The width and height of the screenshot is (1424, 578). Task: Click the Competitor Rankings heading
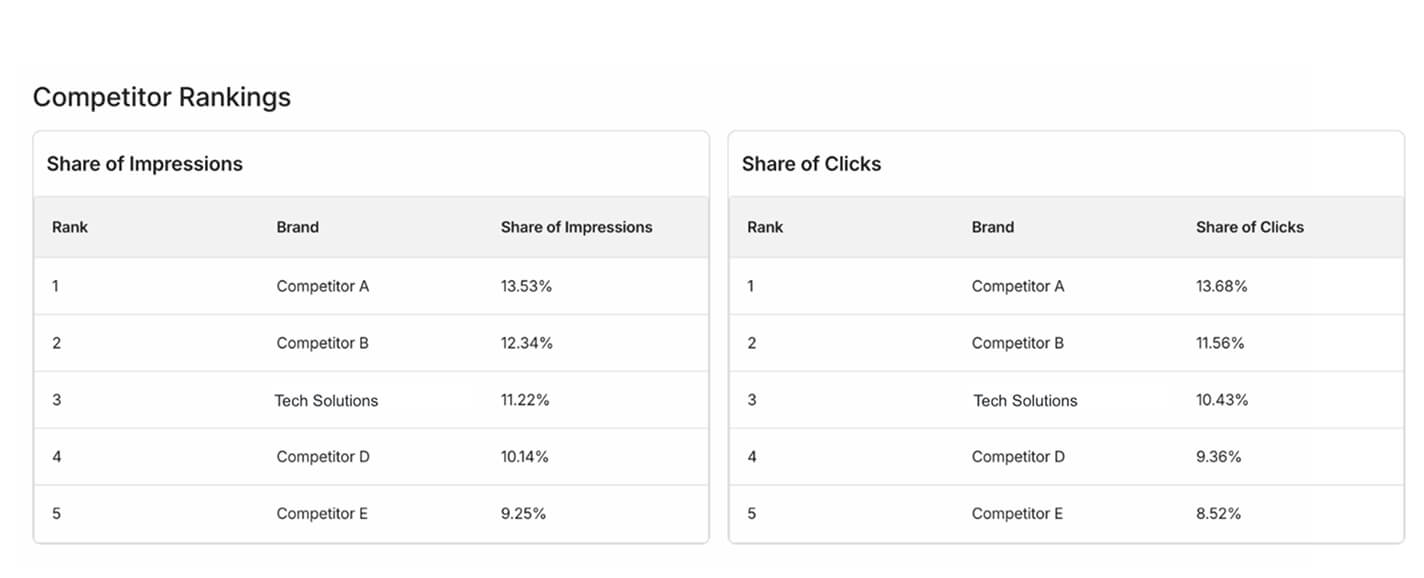(x=162, y=97)
